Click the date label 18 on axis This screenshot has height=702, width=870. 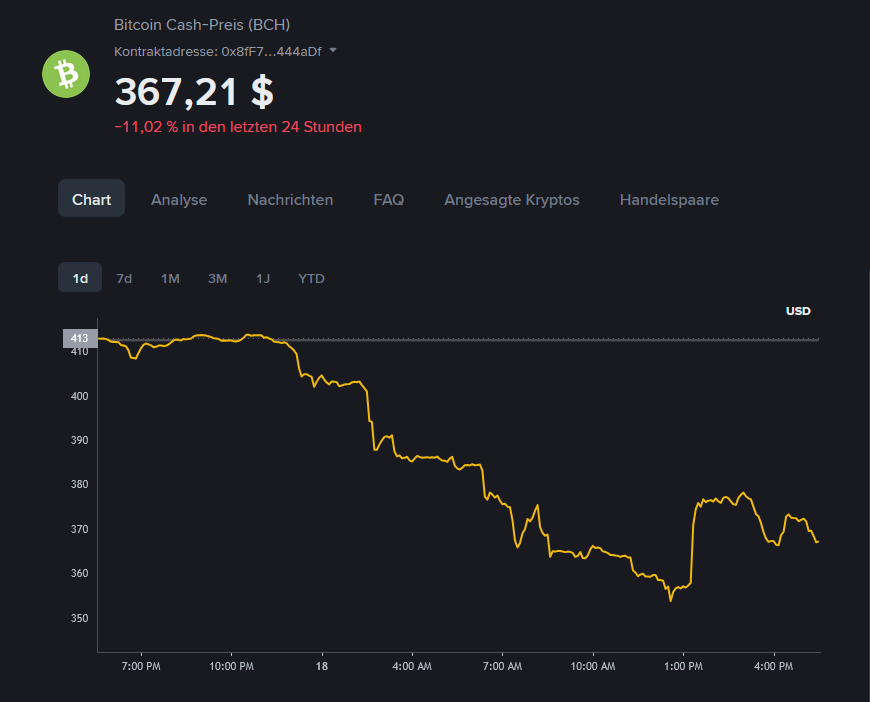pos(322,666)
